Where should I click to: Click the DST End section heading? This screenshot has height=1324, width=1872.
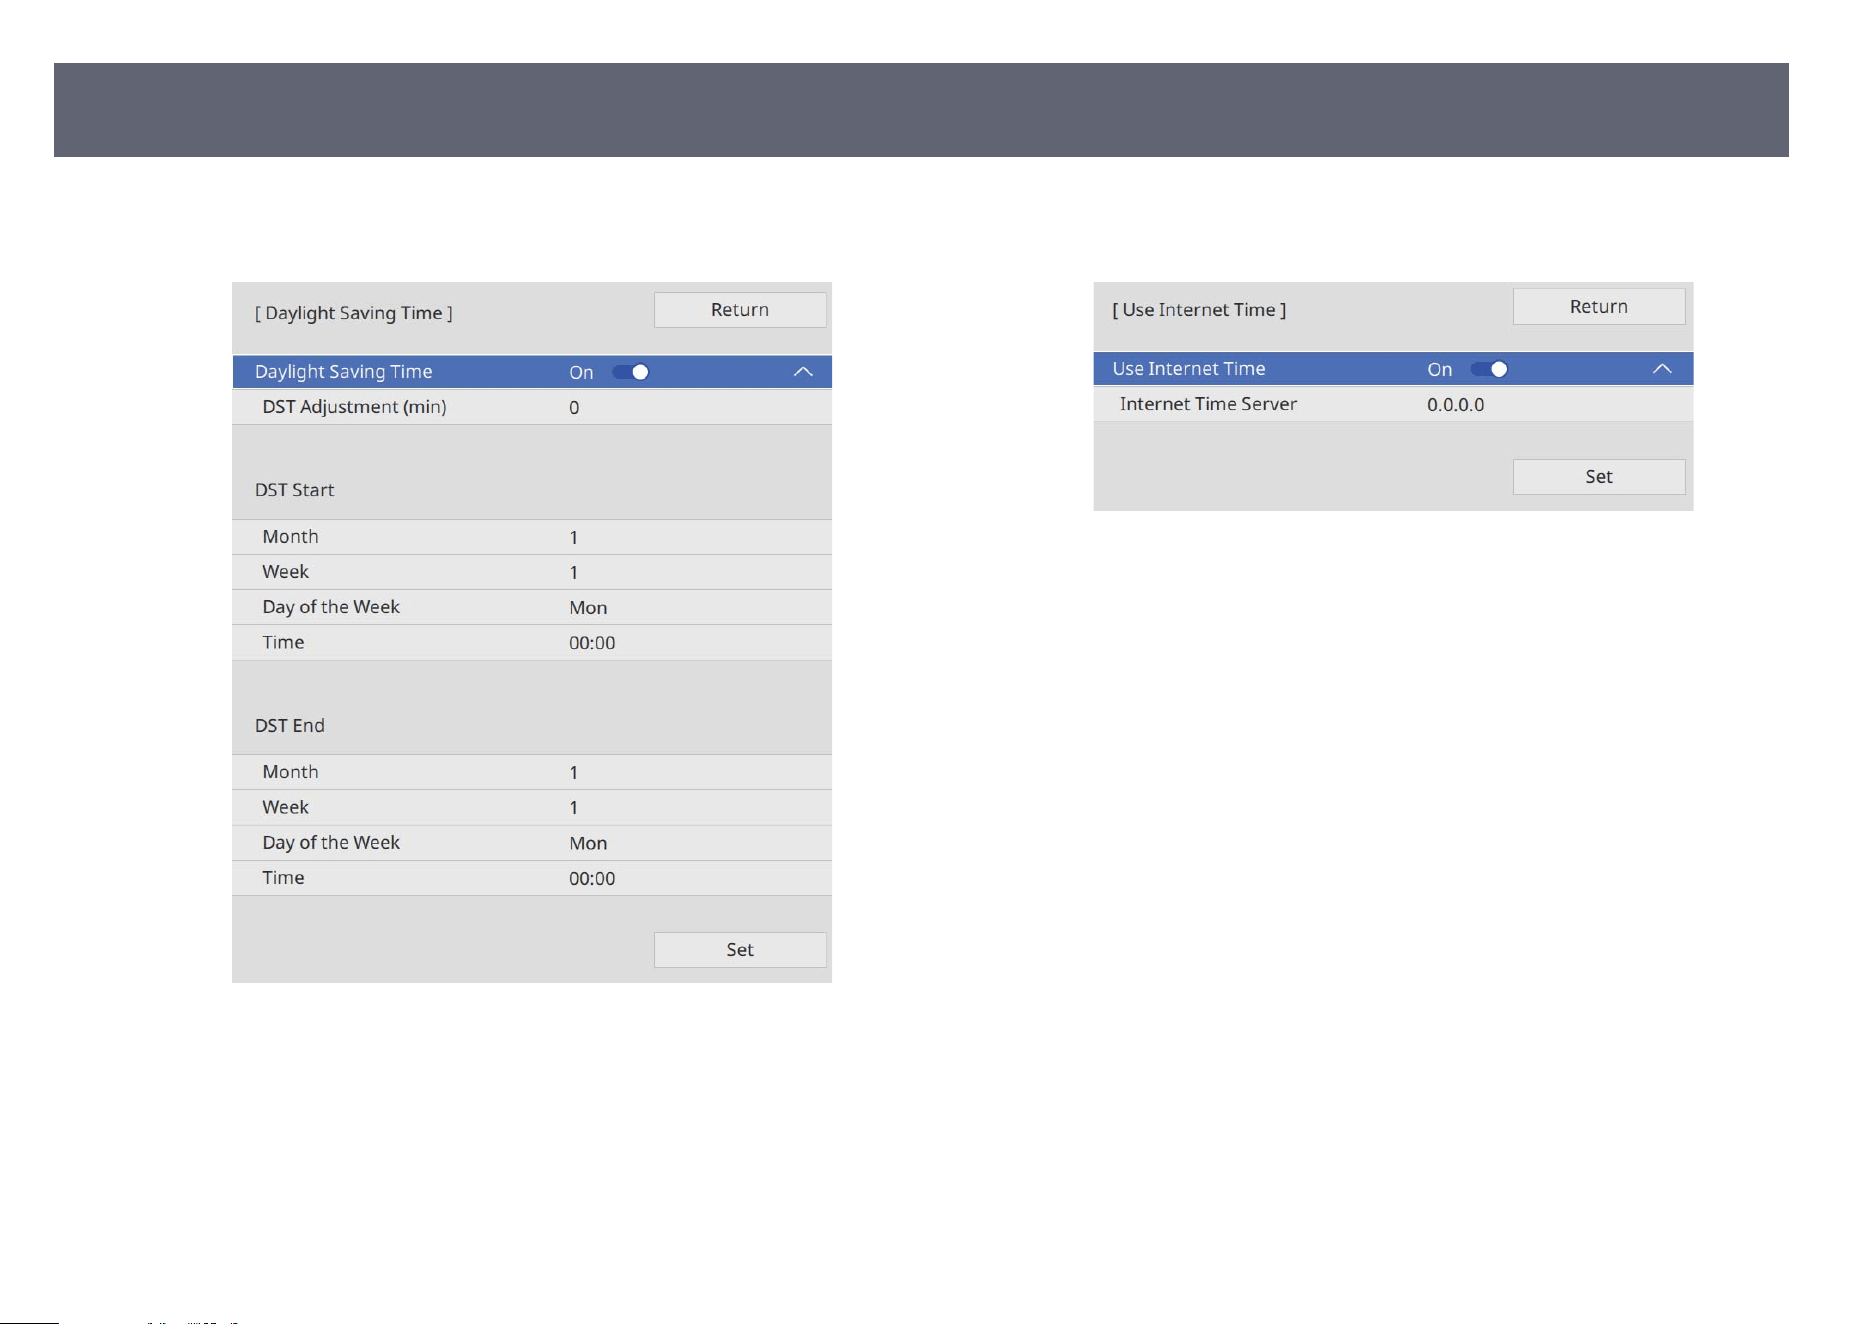point(289,726)
